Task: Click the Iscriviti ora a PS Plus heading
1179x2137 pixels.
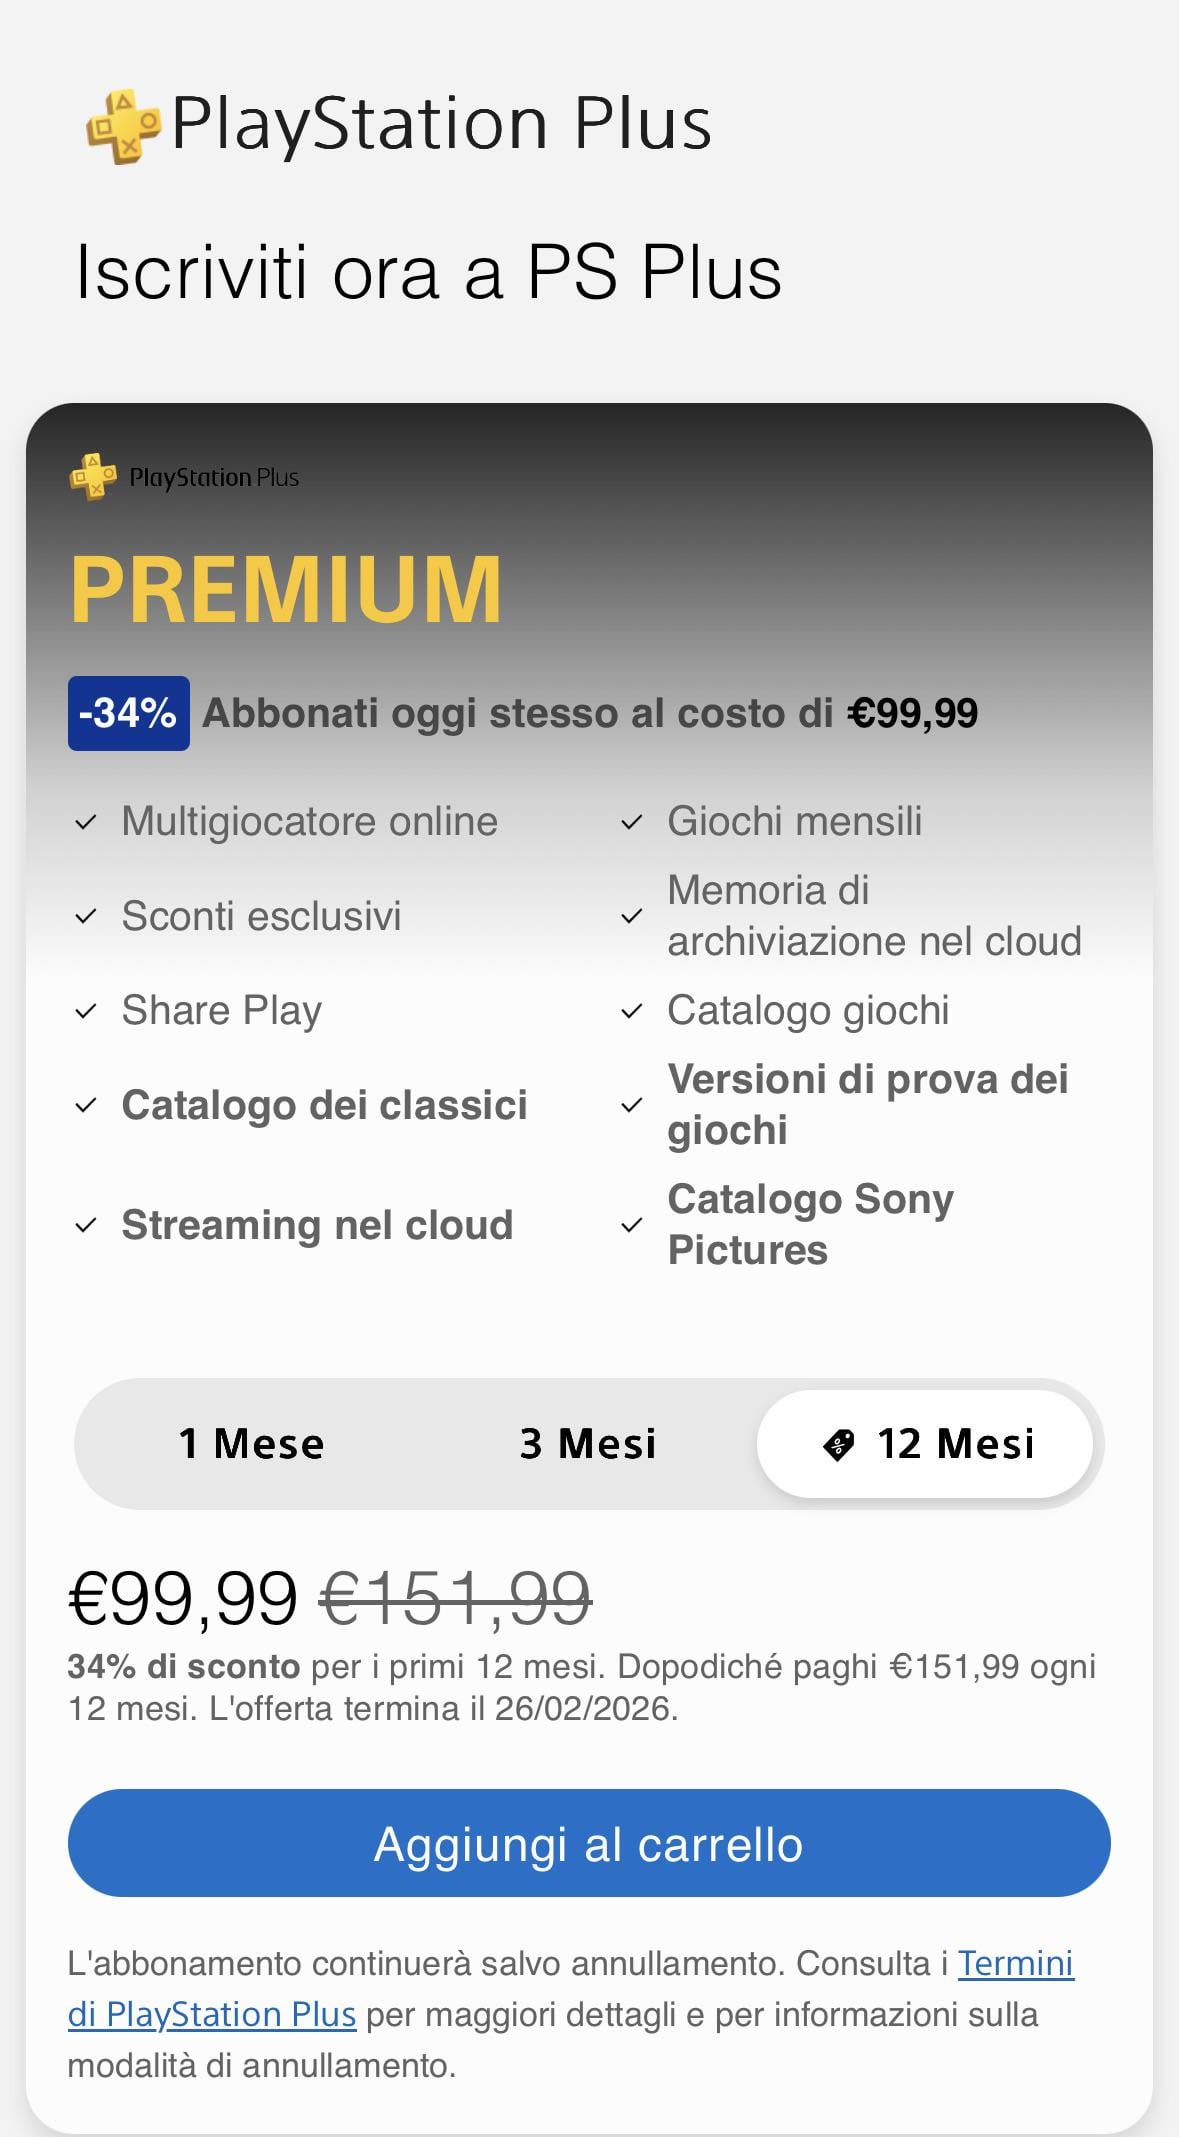Action: tap(428, 272)
